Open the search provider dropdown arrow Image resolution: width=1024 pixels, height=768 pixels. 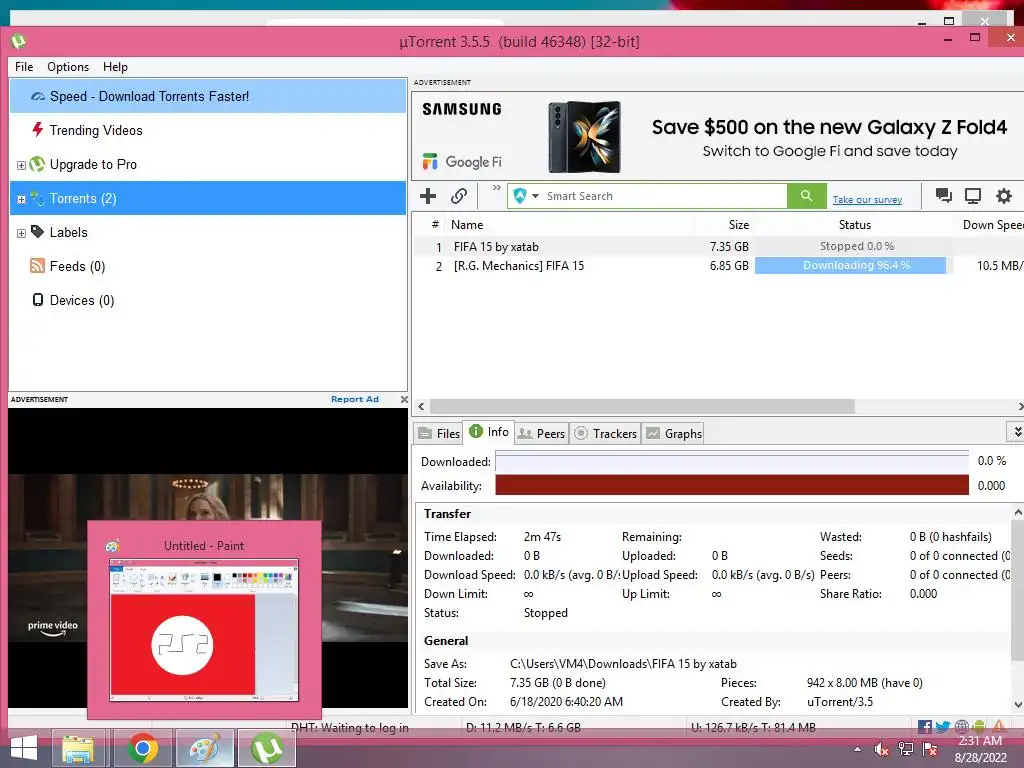click(x=536, y=196)
